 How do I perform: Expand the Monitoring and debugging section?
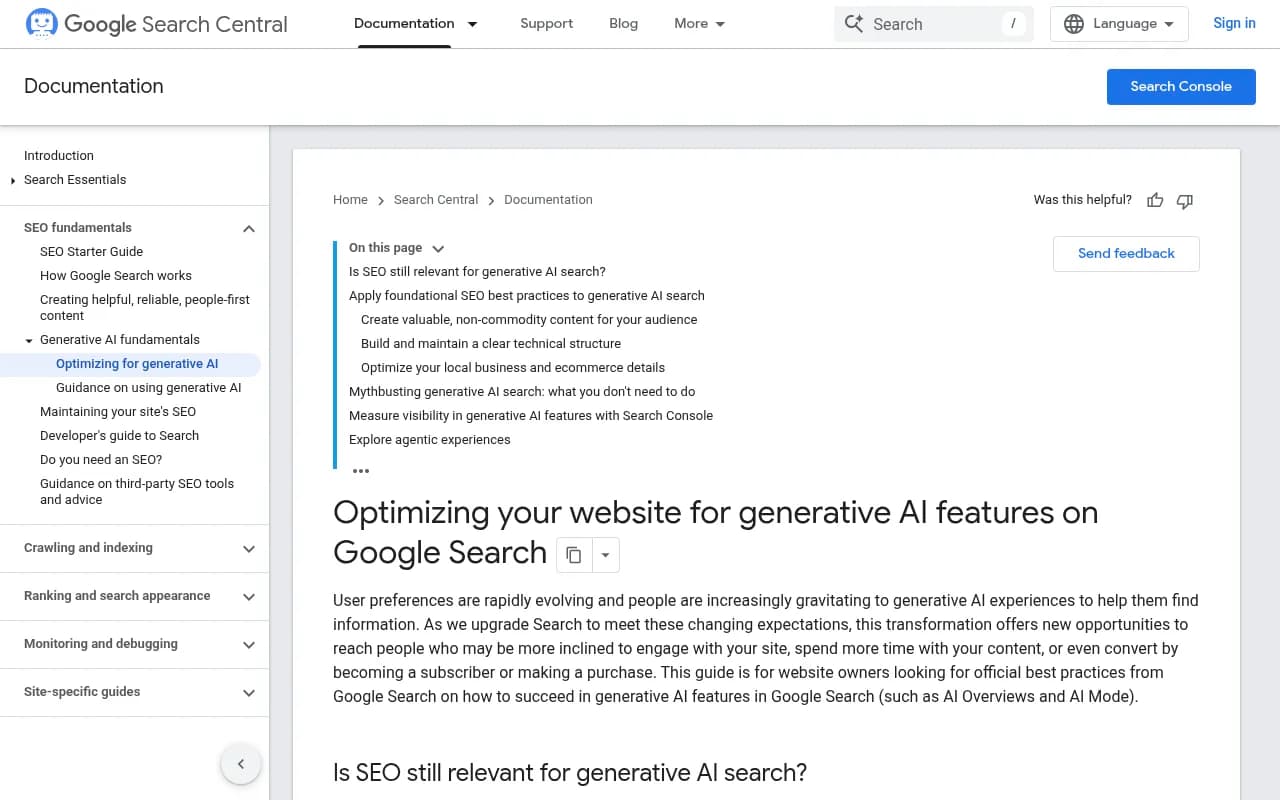(x=249, y=645)
